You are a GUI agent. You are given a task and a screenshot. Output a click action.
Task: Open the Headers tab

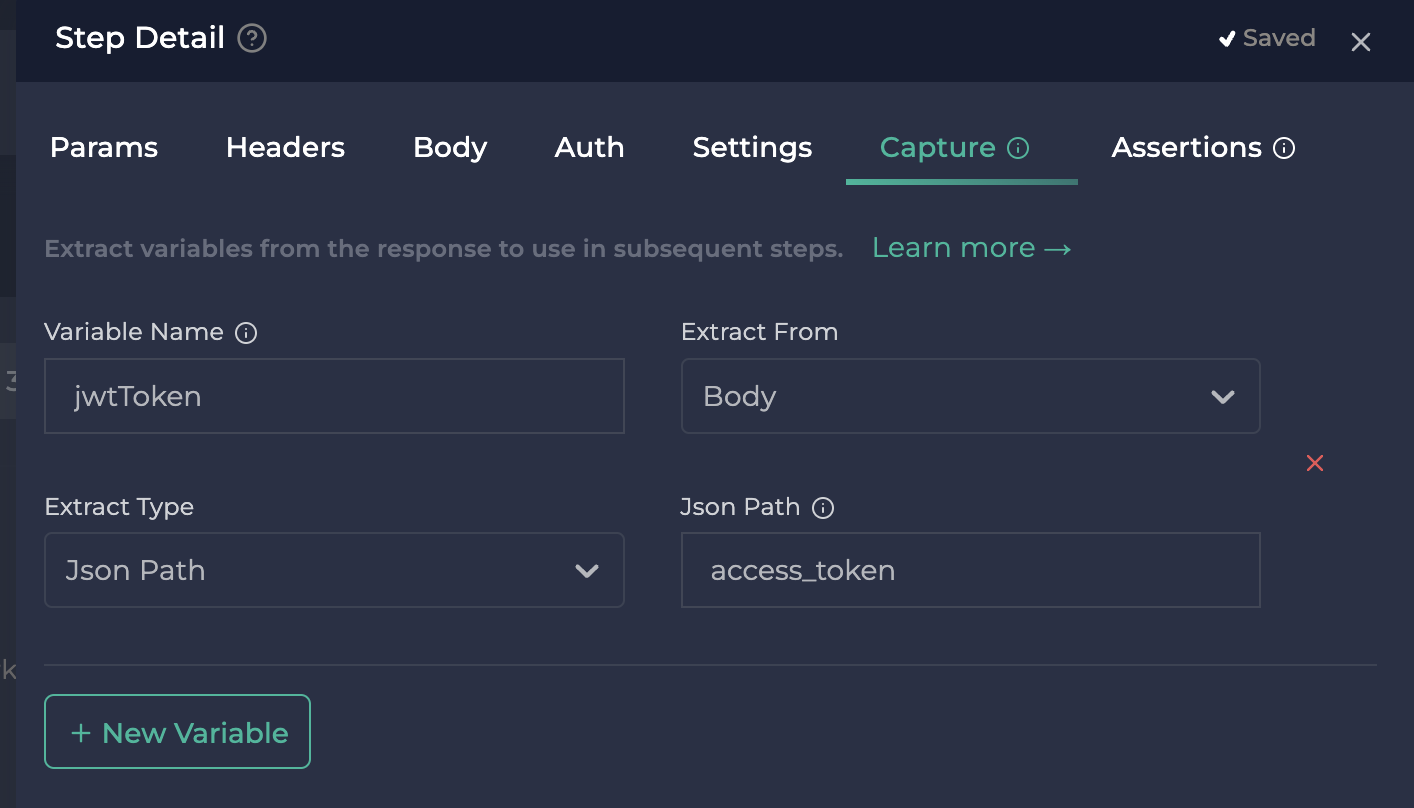(x=285, y=147)
